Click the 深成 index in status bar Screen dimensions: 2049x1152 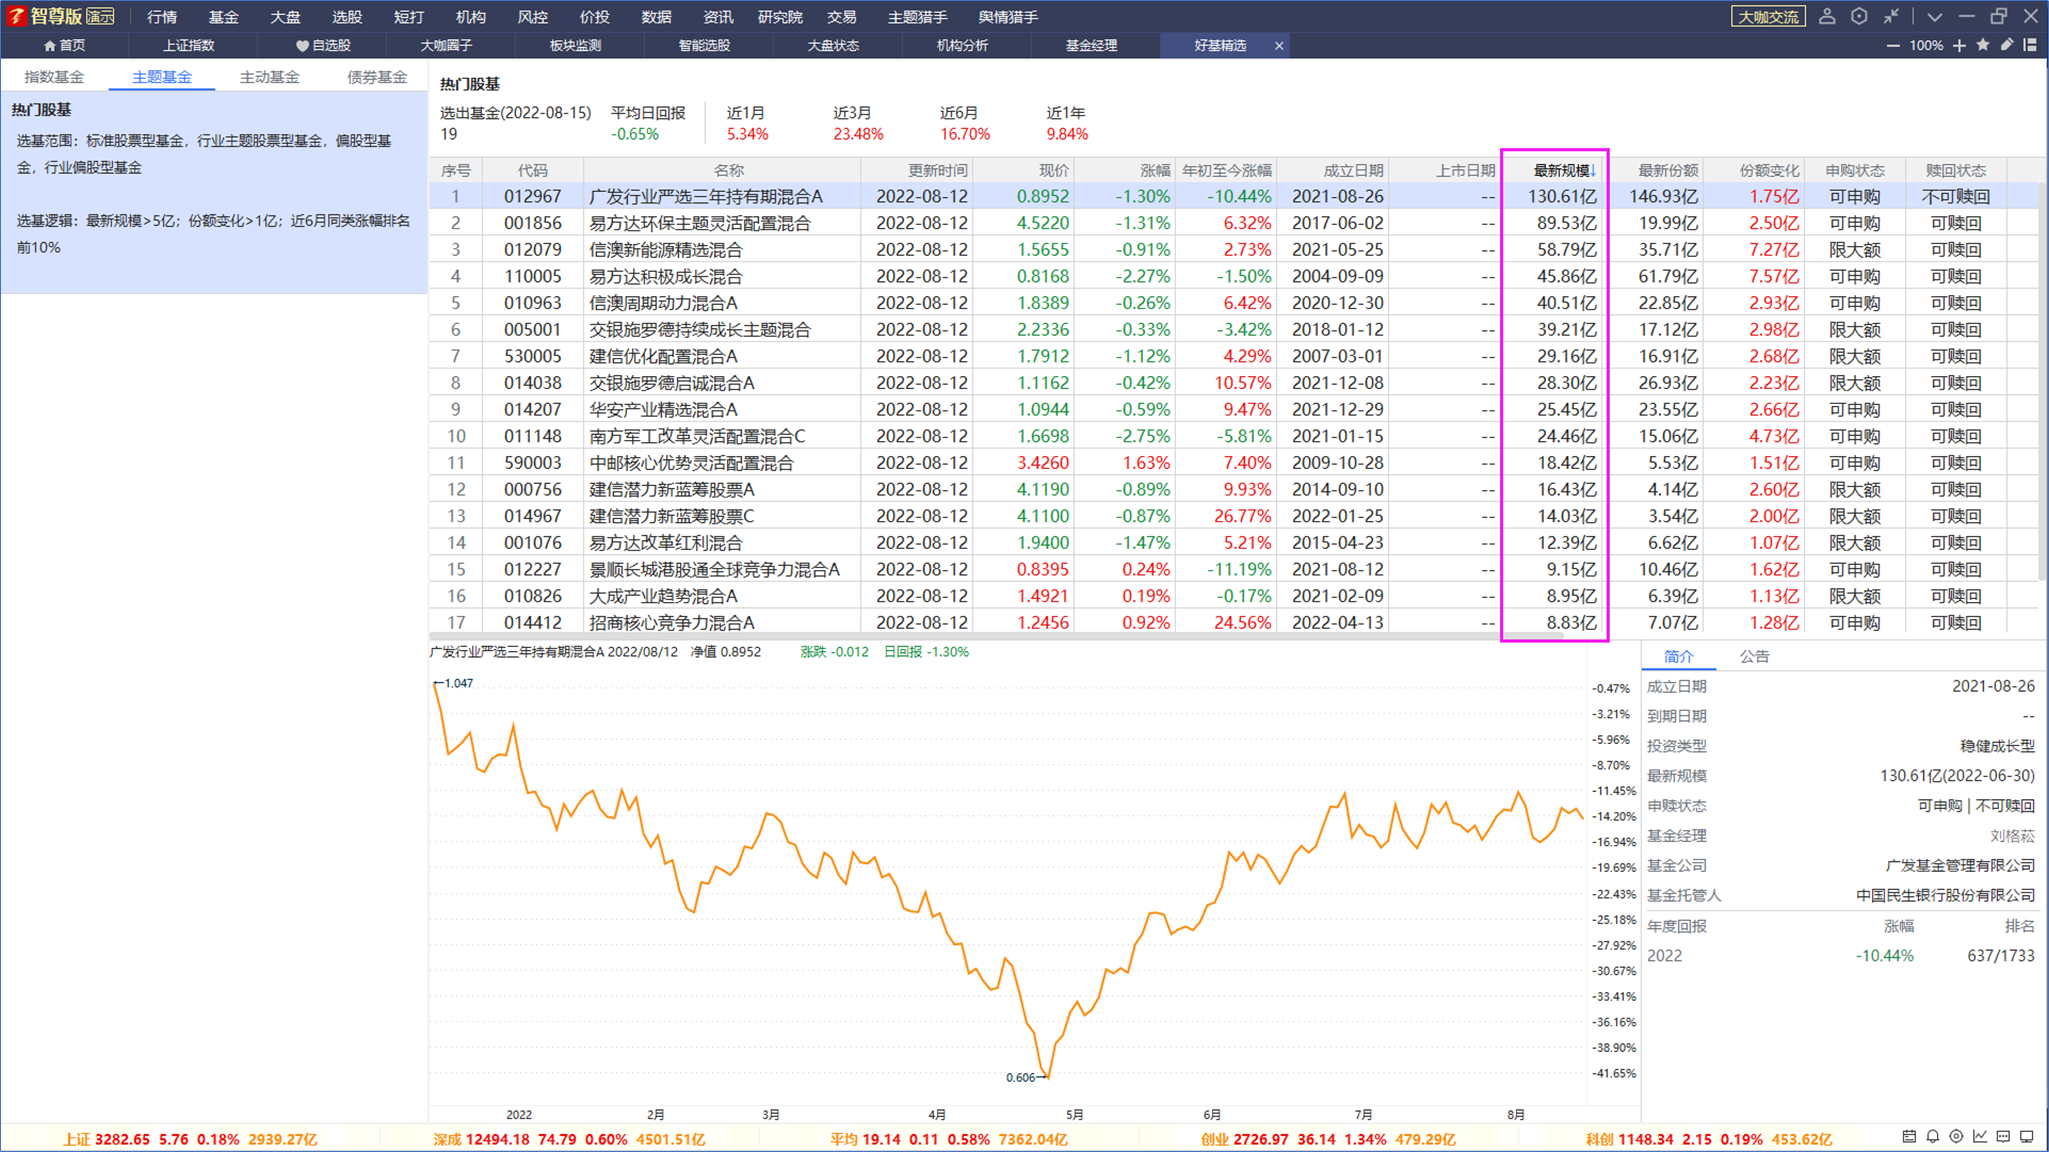(569, 1139)
